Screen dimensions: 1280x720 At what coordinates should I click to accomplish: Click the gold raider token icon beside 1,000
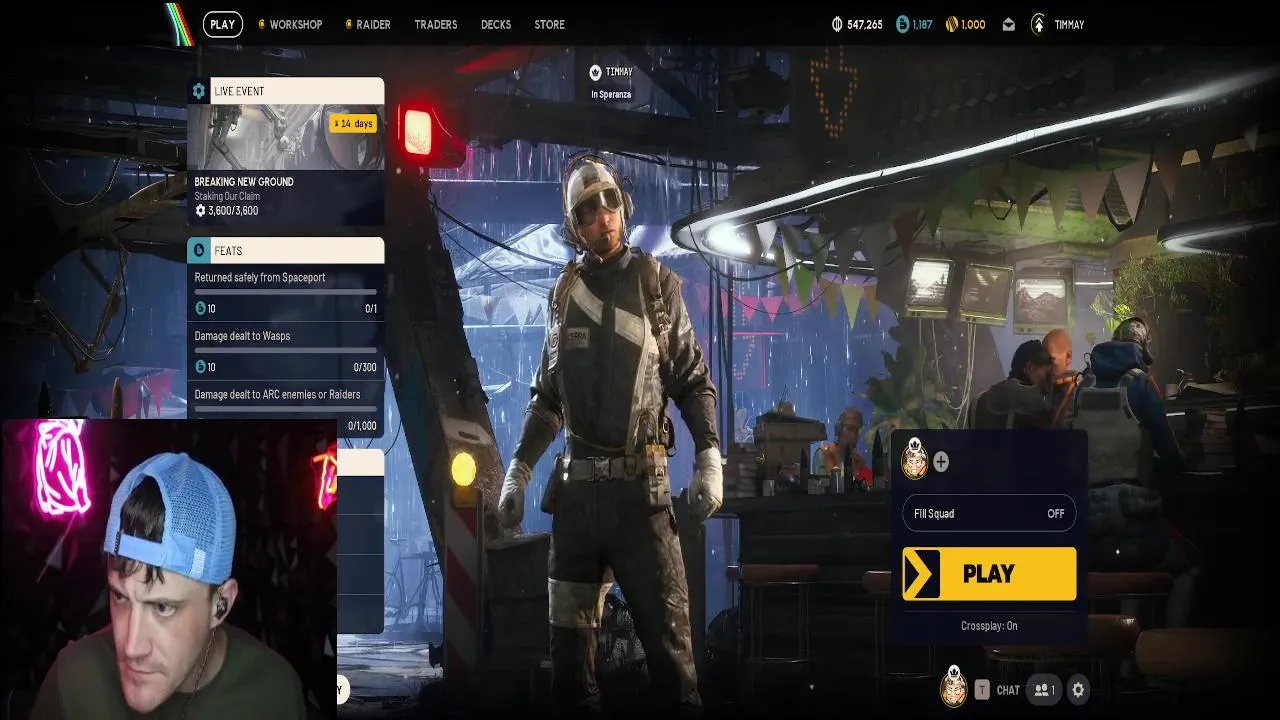click(952, 24)
